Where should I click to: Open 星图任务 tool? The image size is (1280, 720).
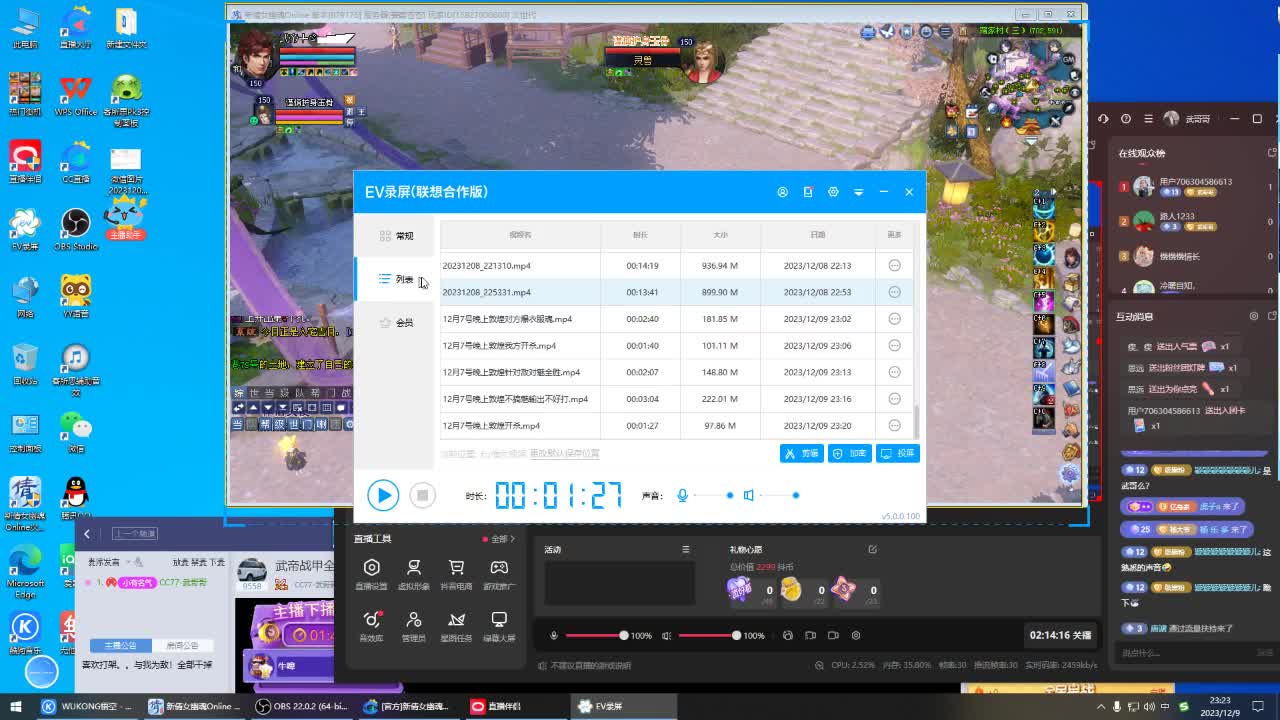[456, 626]
